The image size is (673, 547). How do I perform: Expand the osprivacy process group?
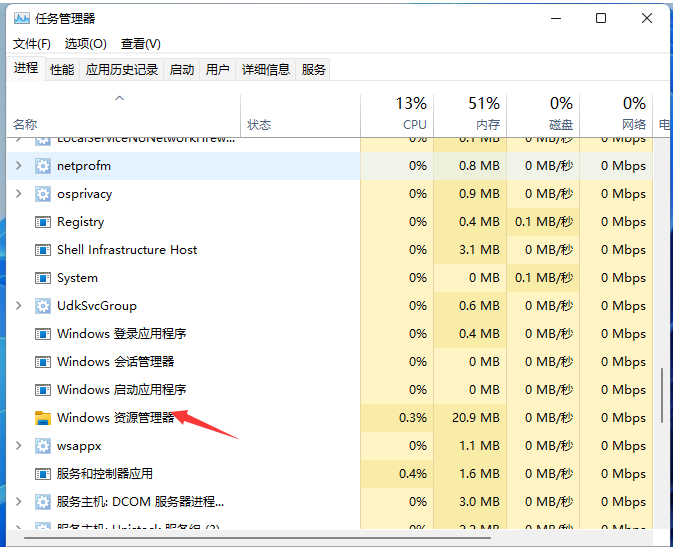19,194
